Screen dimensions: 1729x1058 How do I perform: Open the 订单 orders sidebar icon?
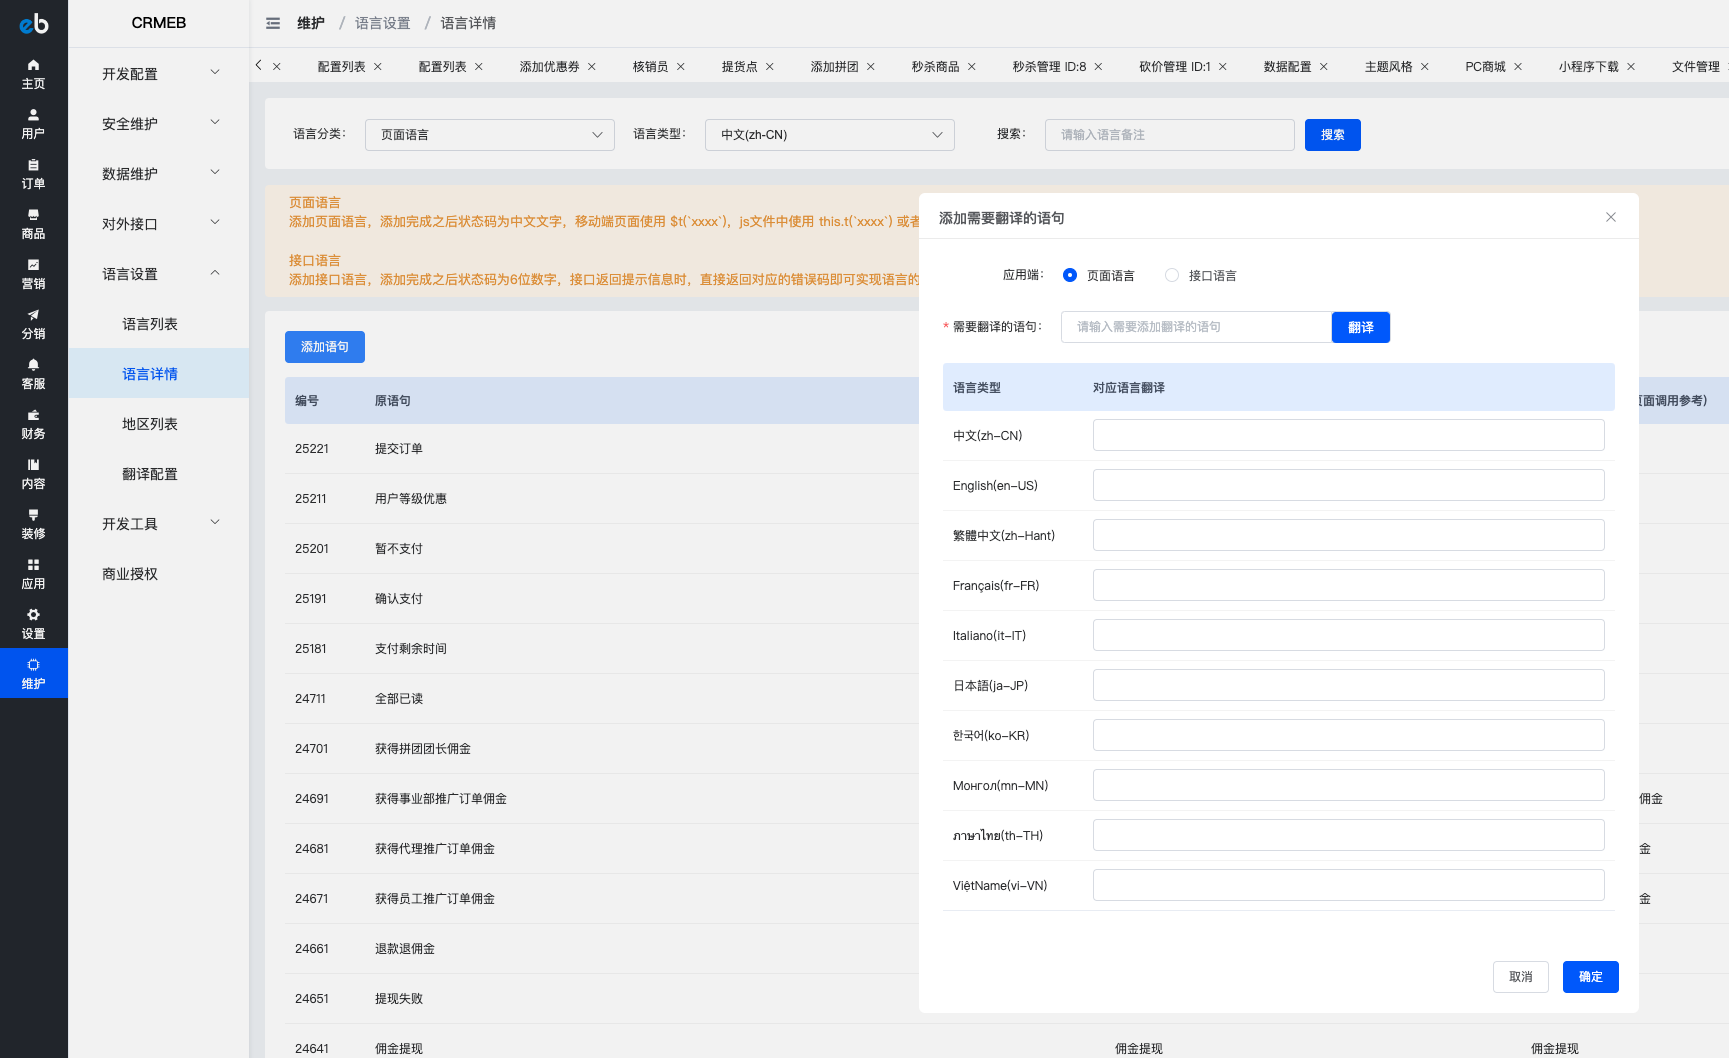click(33, 173)
